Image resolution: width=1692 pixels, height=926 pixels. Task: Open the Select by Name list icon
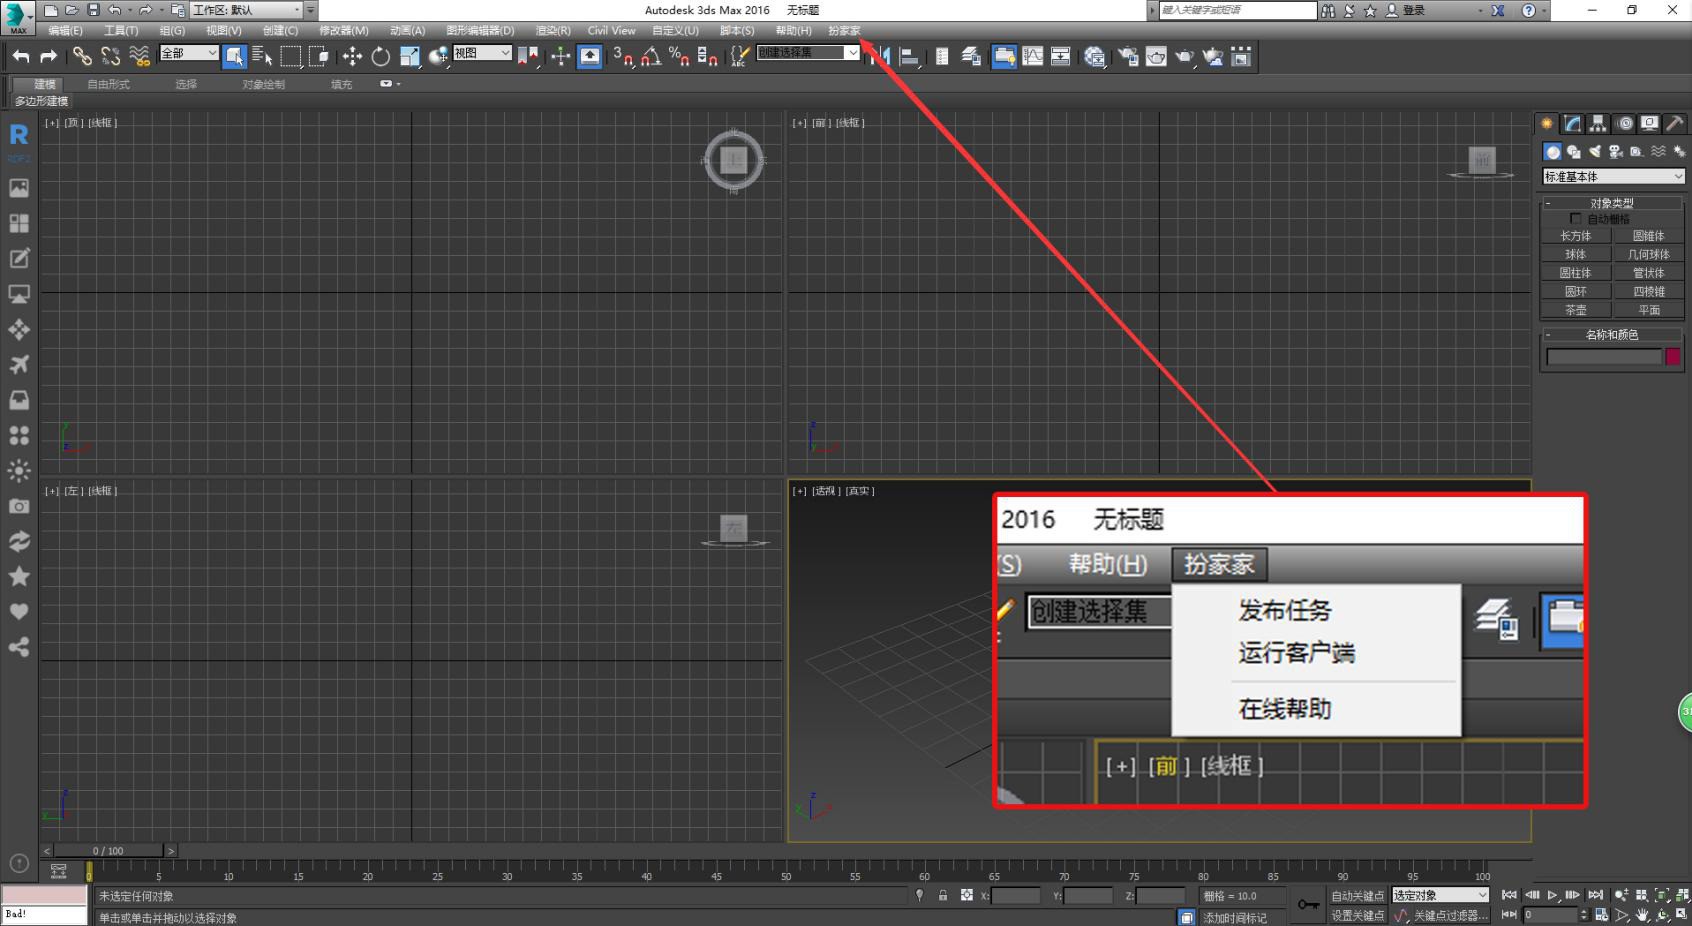pos(262,57)
